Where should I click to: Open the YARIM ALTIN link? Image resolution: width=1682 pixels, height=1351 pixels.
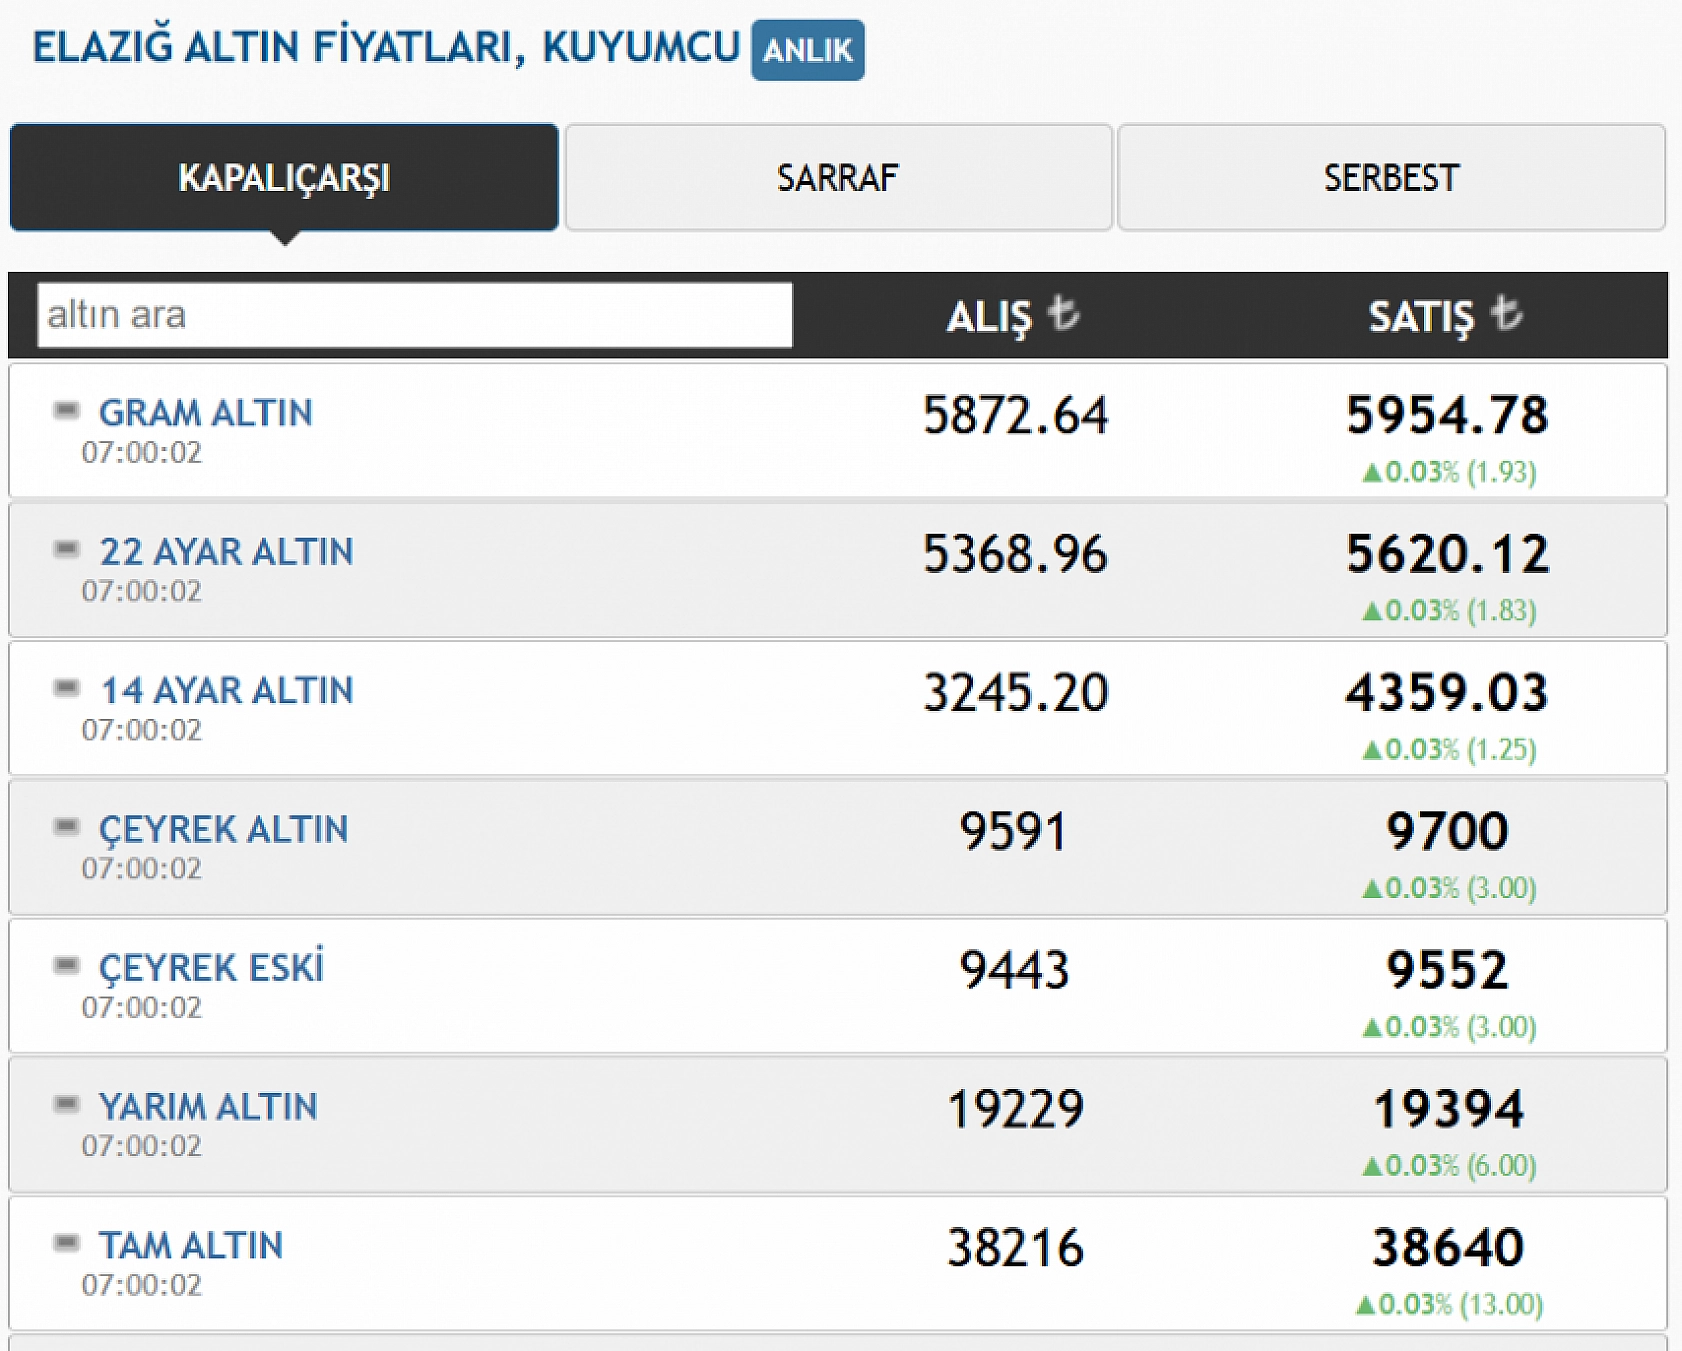(x=209, y=1106)
